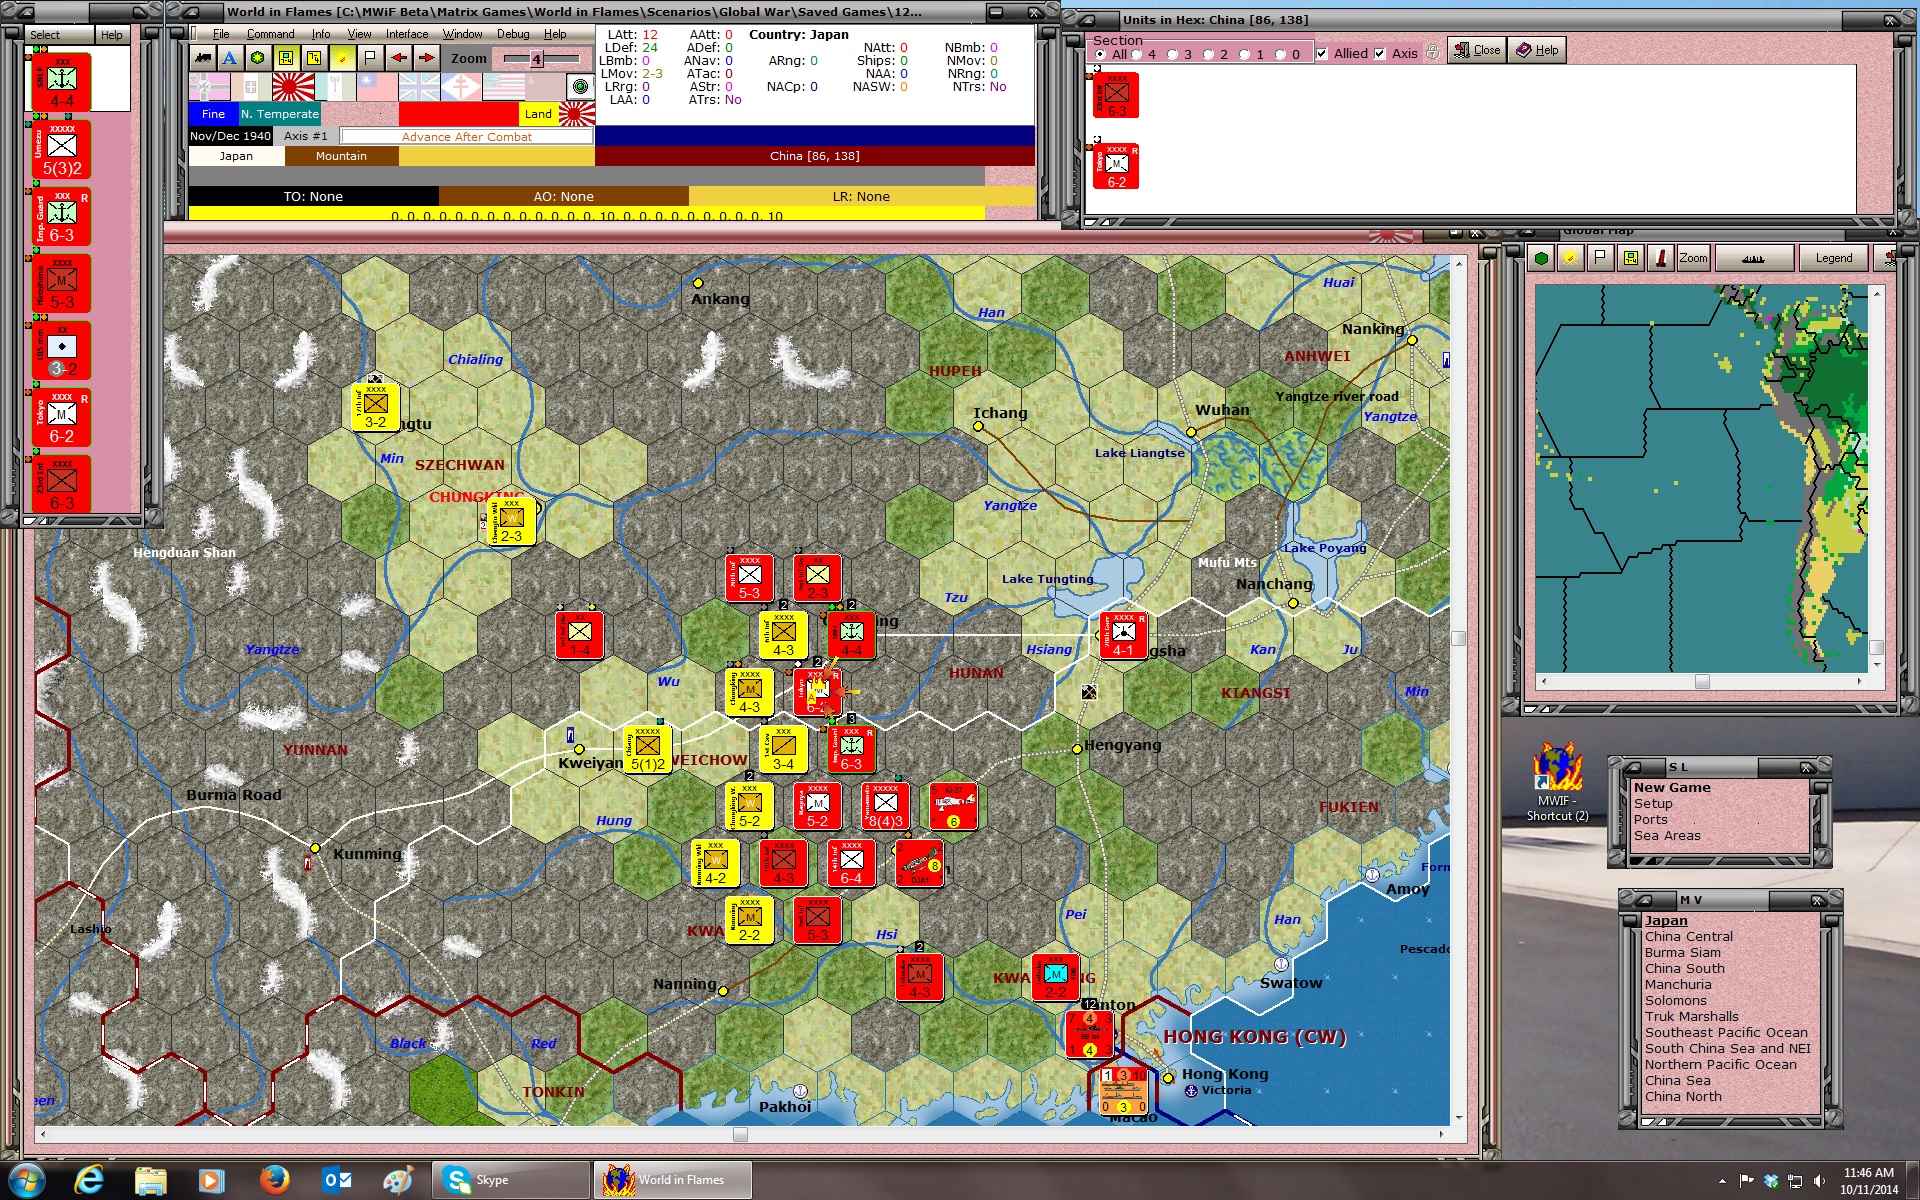Click the blue A map labels icon
This screenshot has height=1200, width=1920.
tap(228, 59)
